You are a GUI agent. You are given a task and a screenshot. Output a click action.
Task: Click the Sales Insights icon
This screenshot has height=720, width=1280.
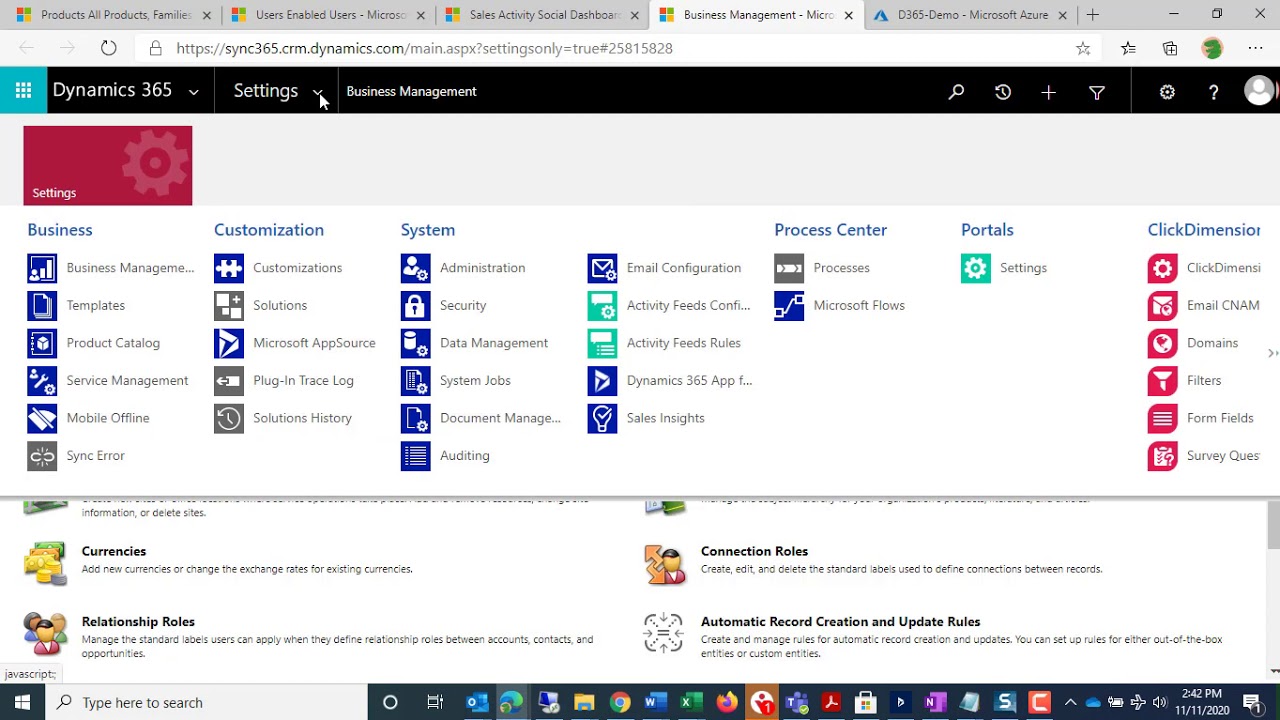pyautogui.click(x=603, y=418)
